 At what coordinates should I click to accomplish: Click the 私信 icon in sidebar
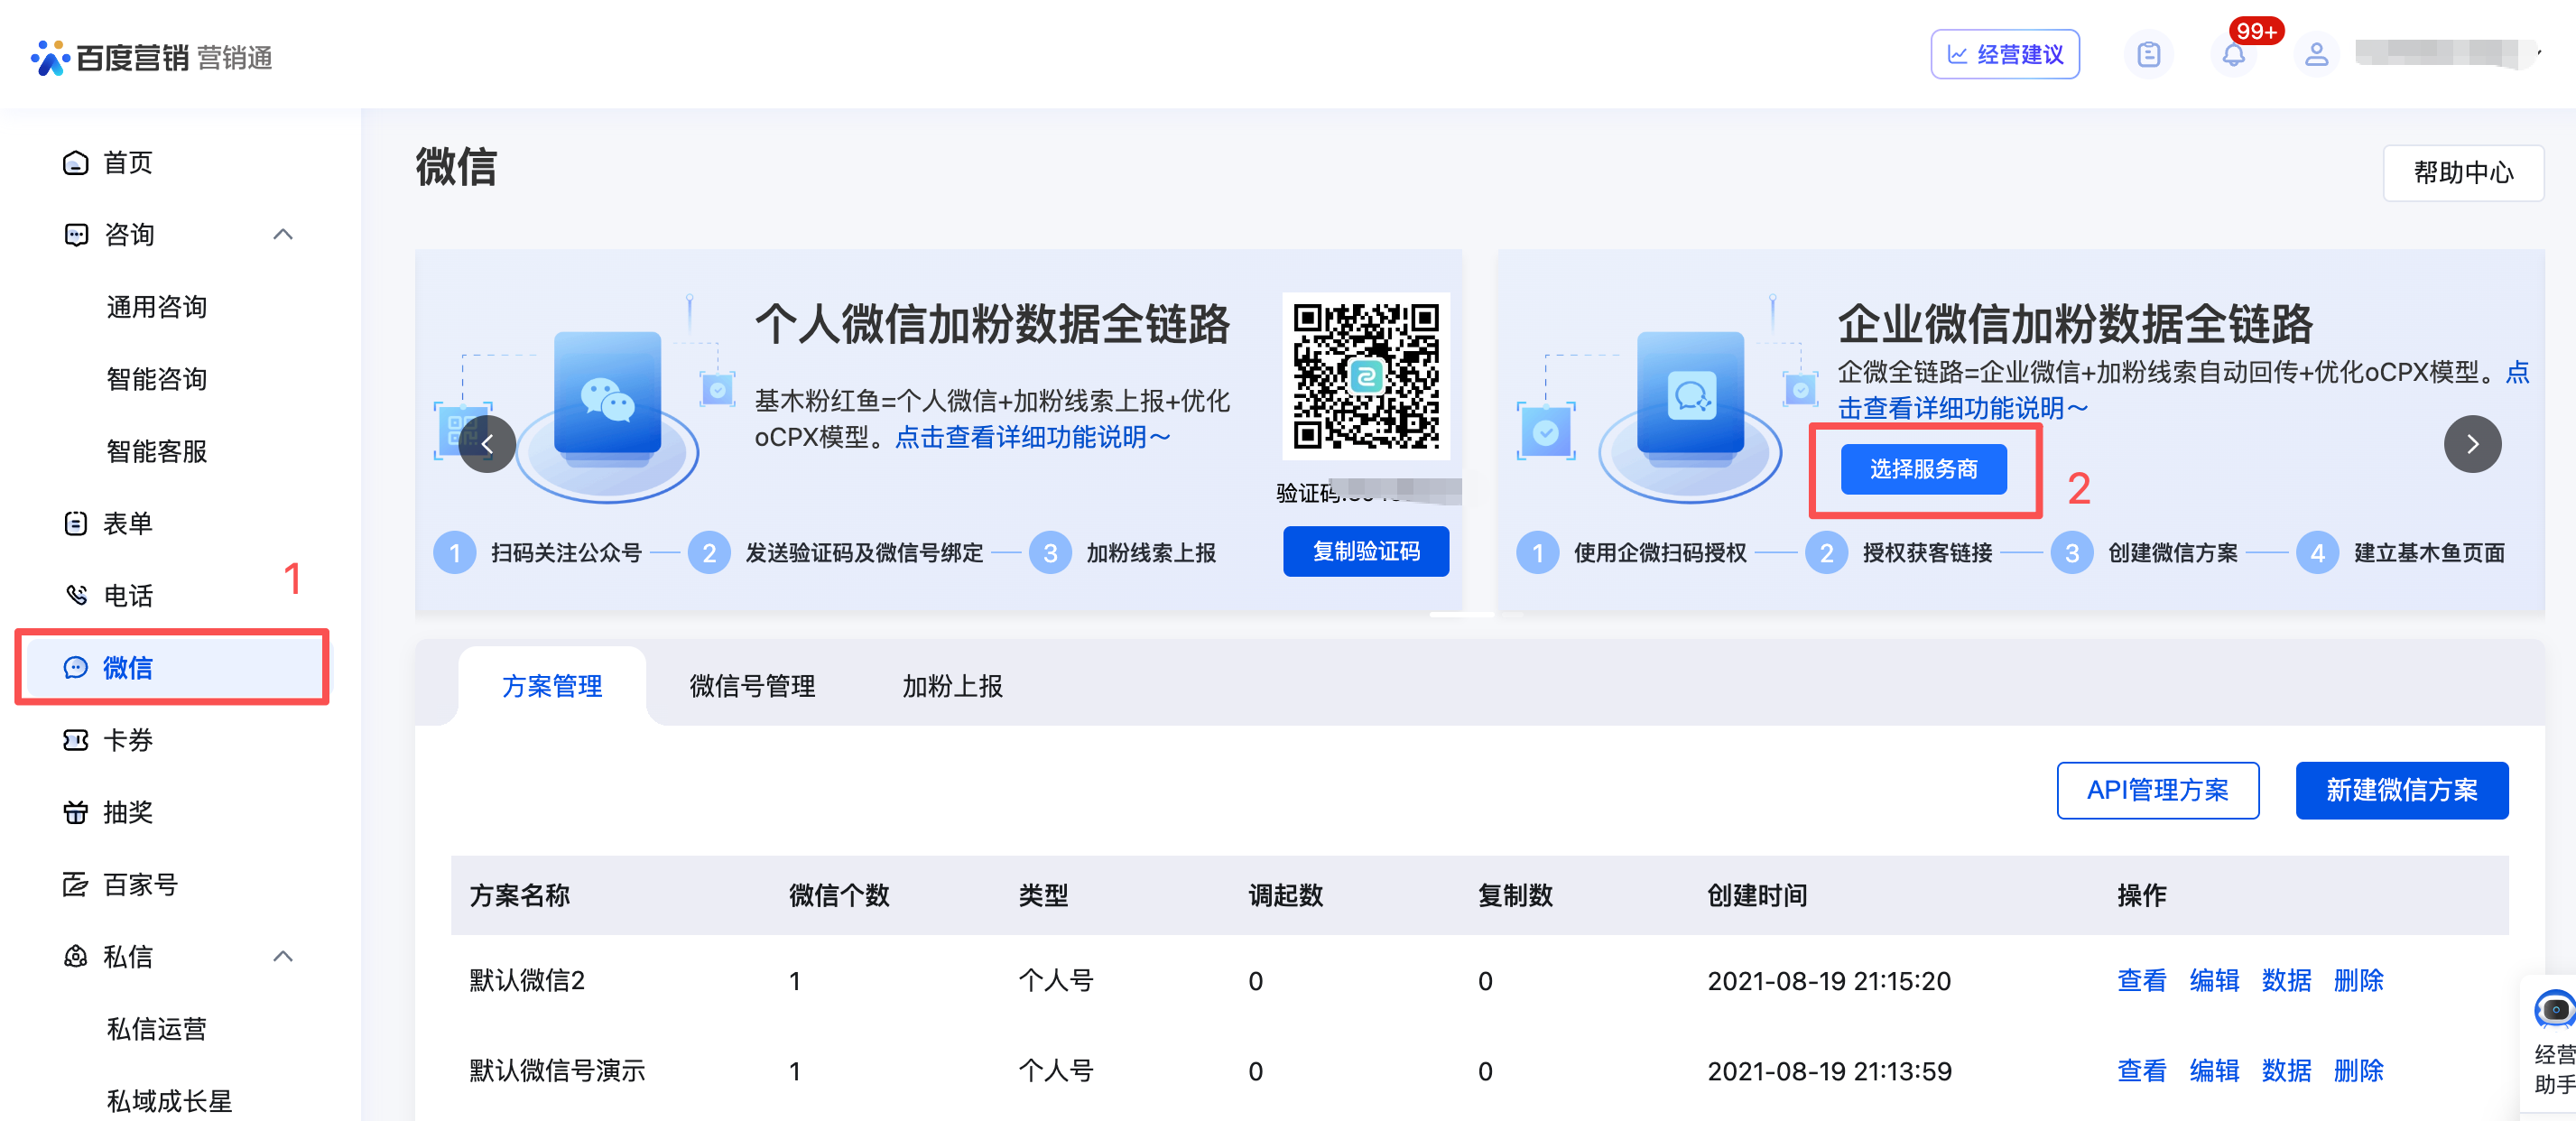pos(76,957)
